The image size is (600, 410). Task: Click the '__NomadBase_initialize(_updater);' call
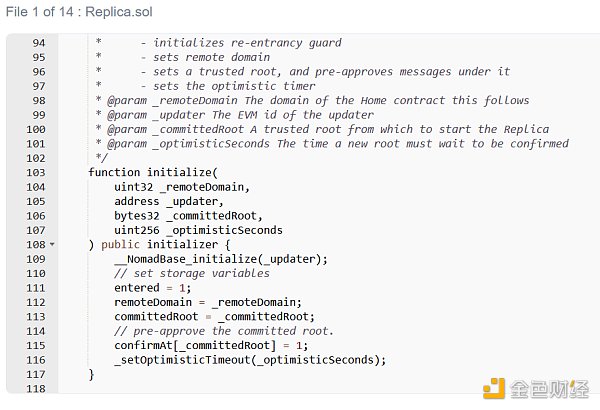click(221, 259)
